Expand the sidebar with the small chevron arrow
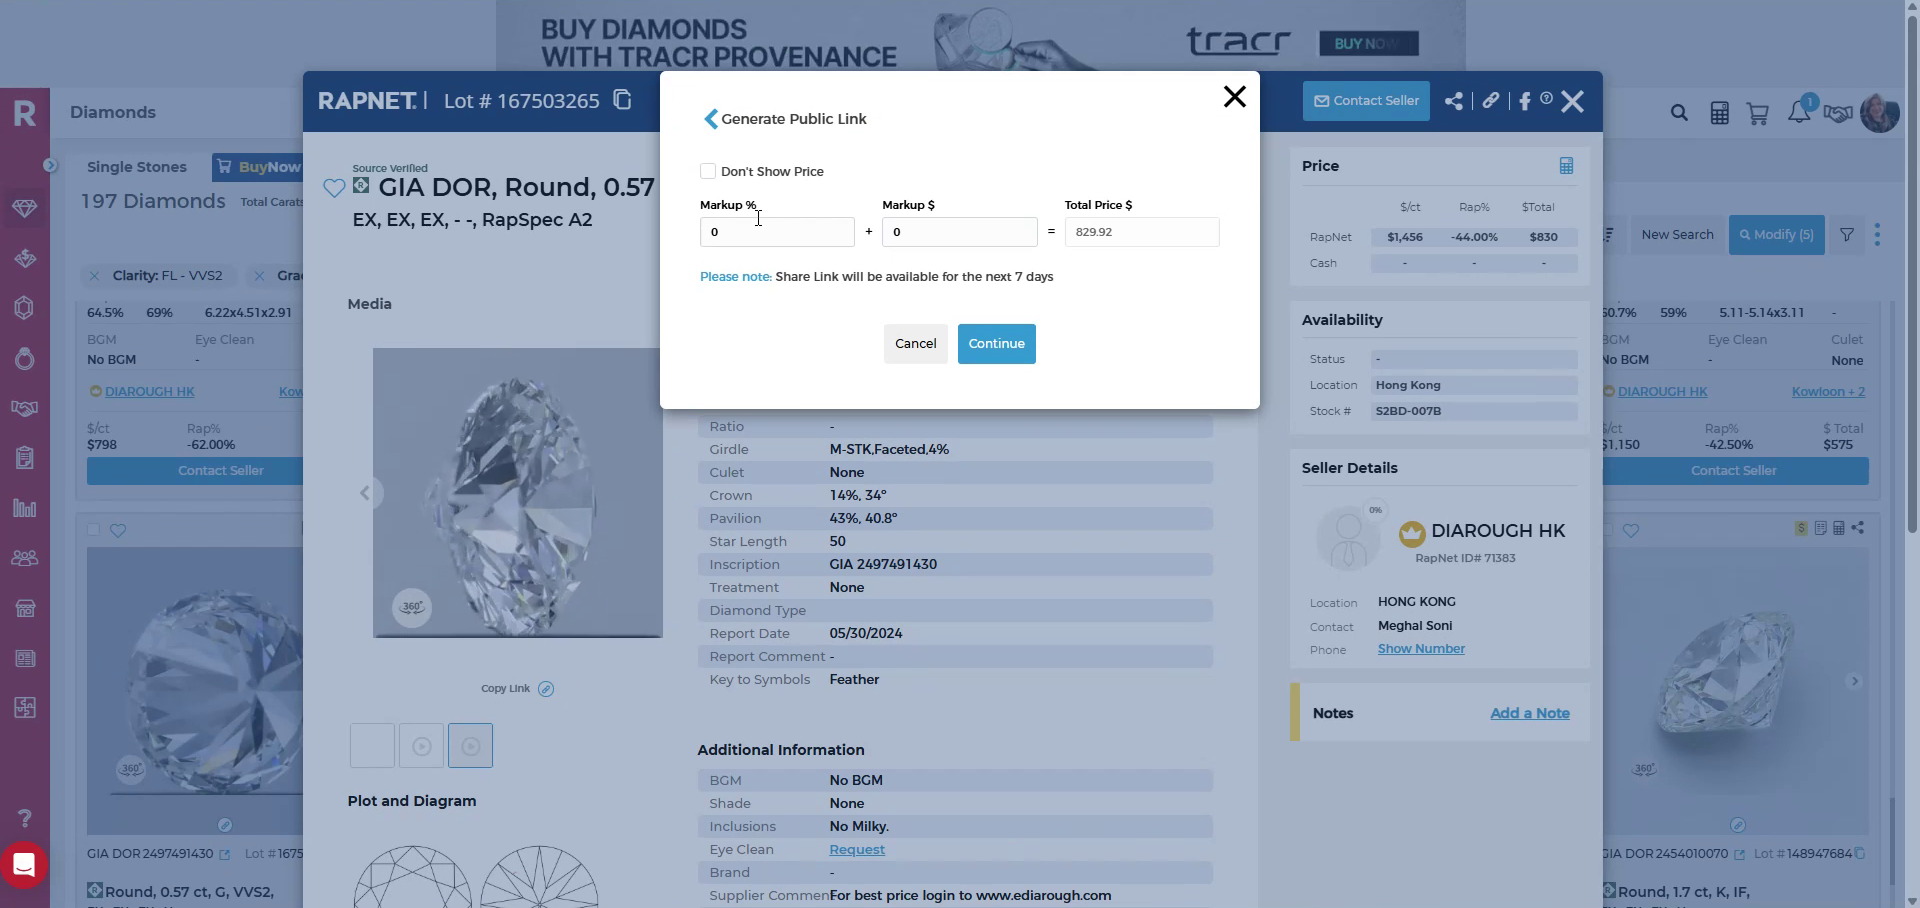The image size is (1920, 908). pos(50,165)
